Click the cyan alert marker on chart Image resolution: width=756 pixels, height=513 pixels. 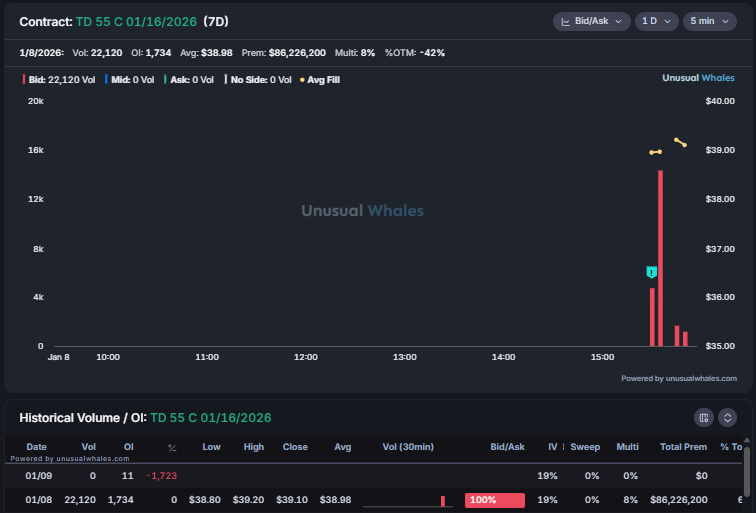coord(651,272)
